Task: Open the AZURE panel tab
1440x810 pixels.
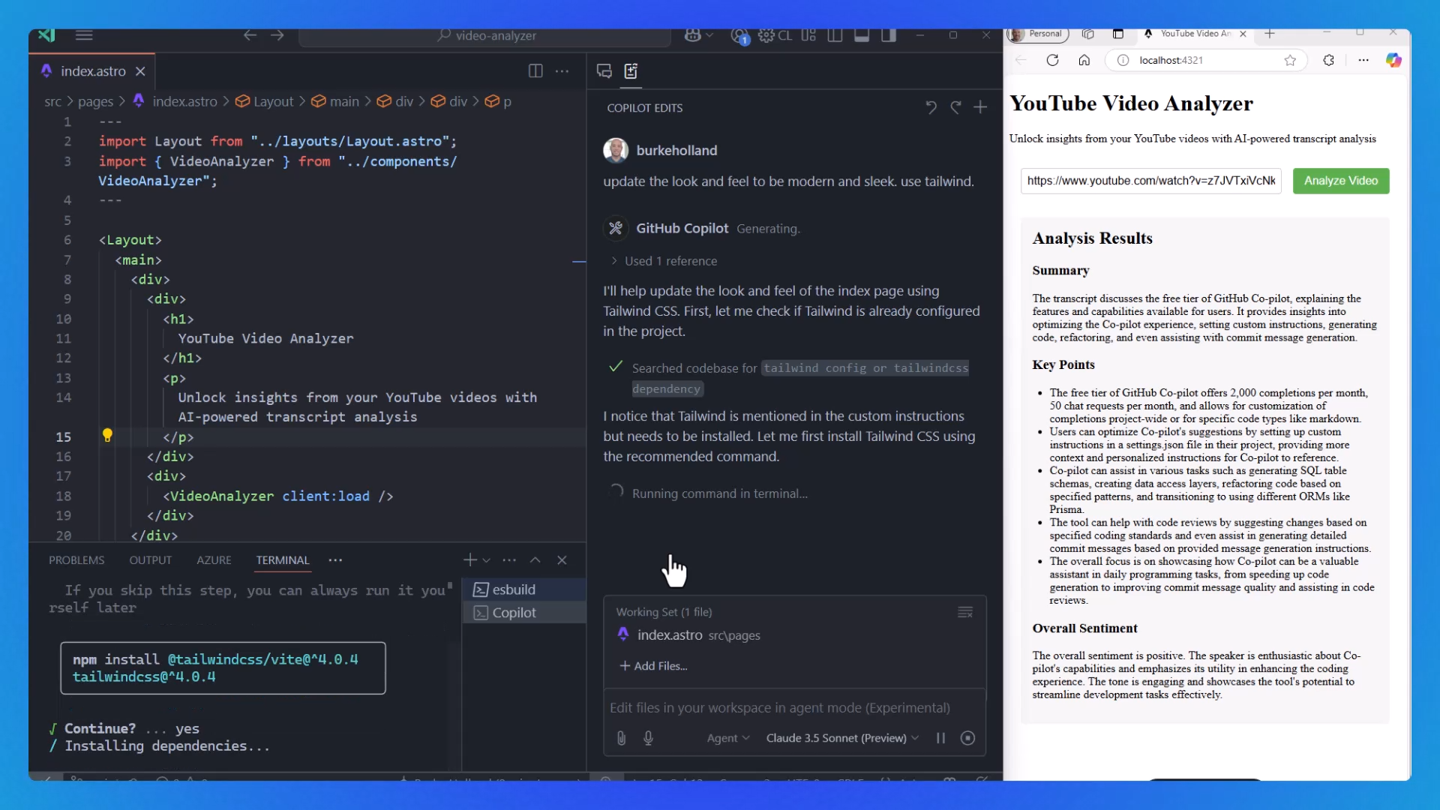Action: 214,560
